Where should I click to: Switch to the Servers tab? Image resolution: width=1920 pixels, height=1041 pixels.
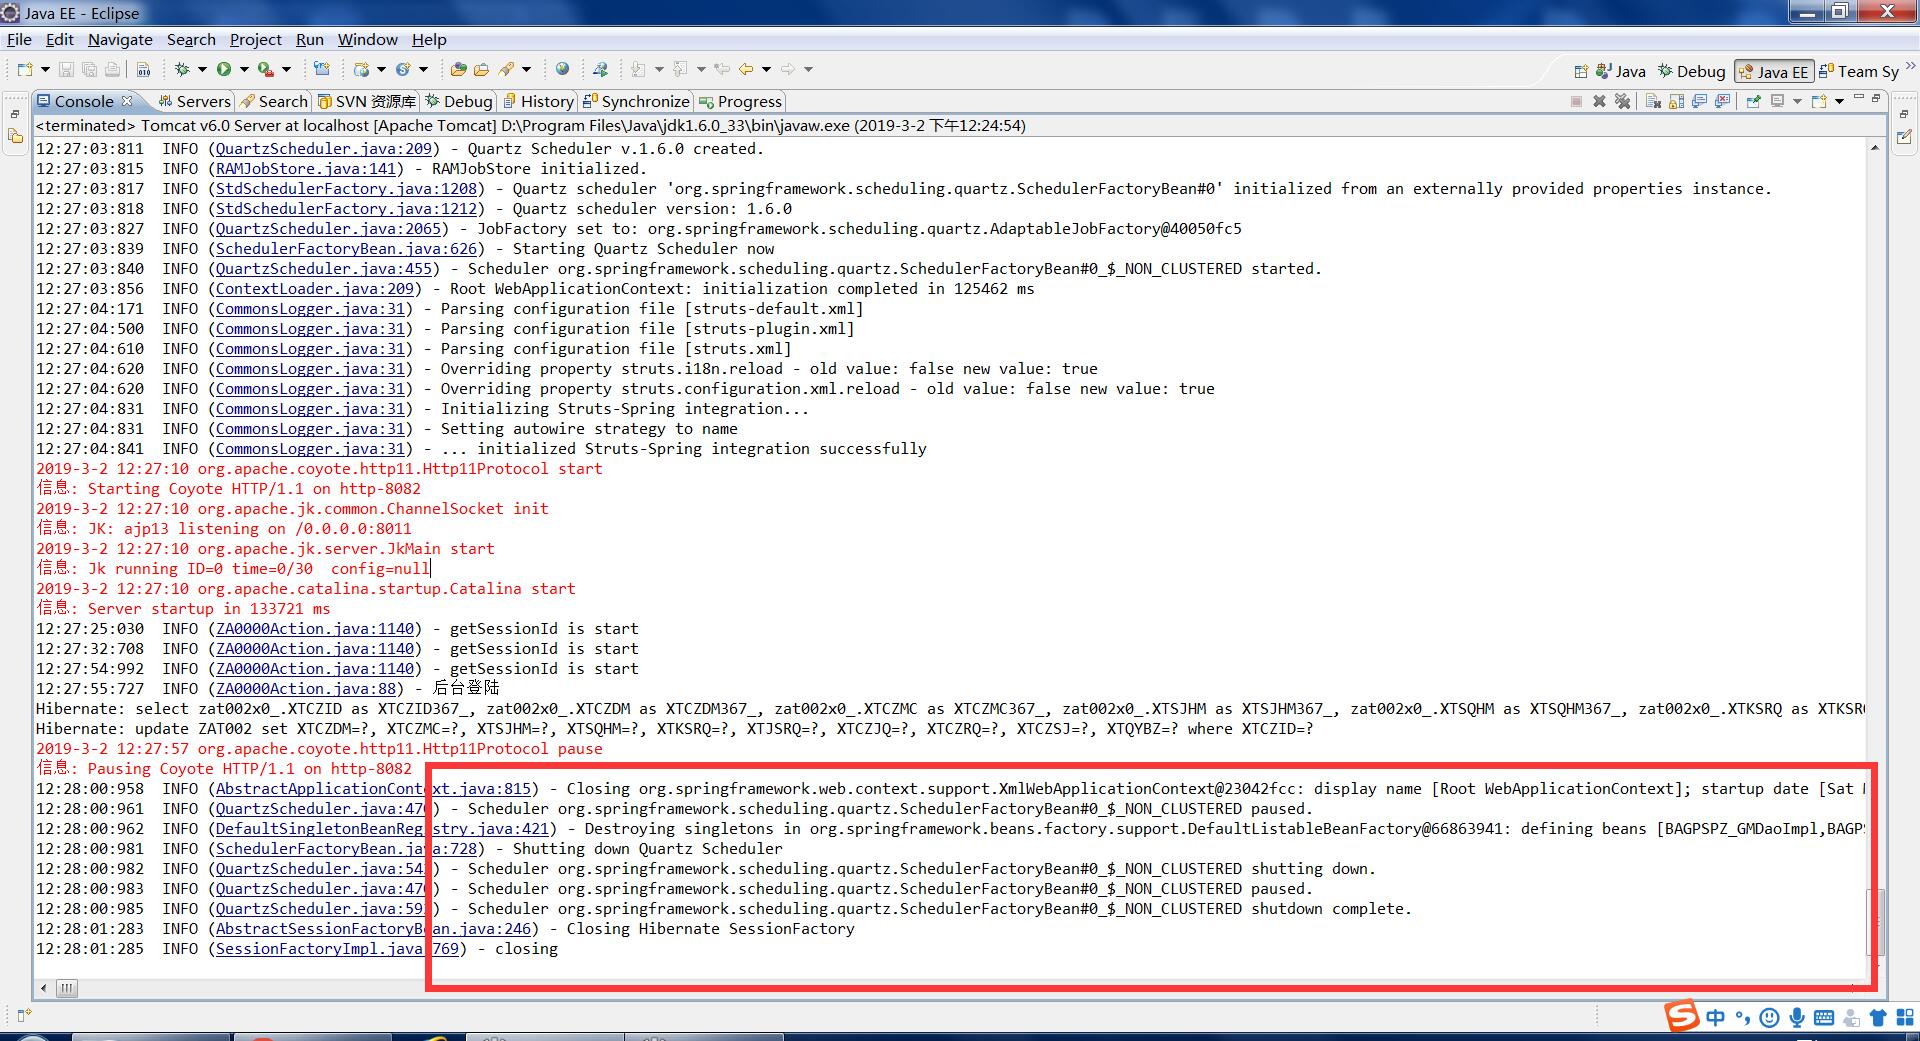pos(194,101)
